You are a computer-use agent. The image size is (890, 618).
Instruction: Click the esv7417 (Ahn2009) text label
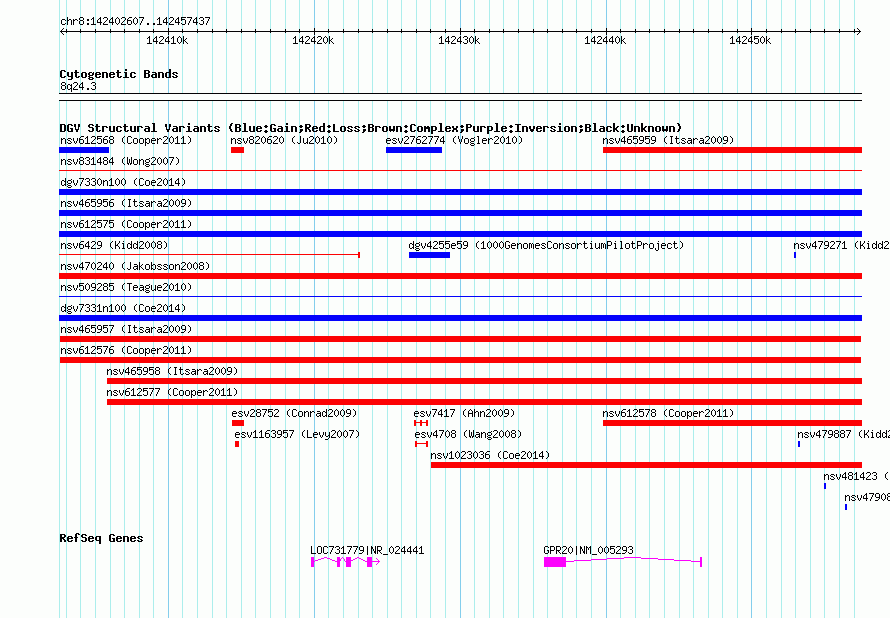(464, 413)
